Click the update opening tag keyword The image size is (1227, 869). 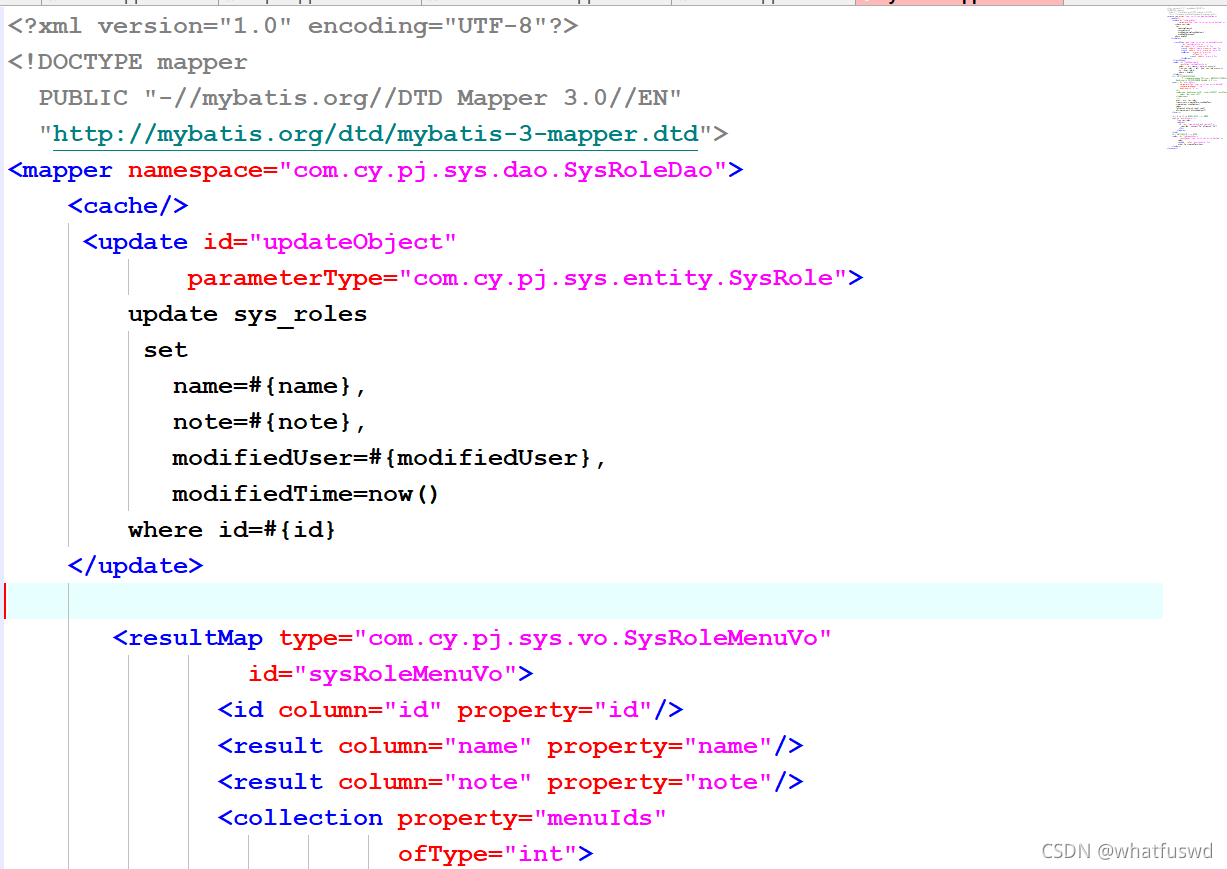point(143,242)
